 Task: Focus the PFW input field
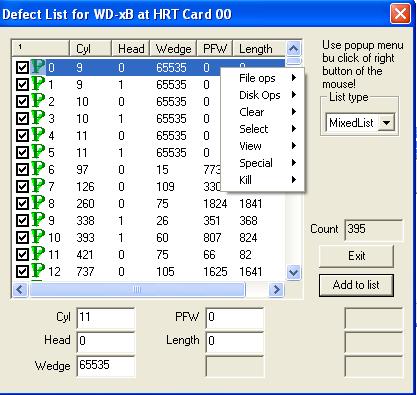point(235,318)
